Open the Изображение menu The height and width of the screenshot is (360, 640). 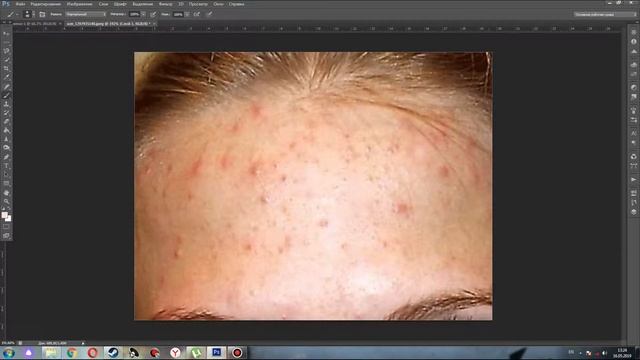pyautogui.click(x=79, y=4)
